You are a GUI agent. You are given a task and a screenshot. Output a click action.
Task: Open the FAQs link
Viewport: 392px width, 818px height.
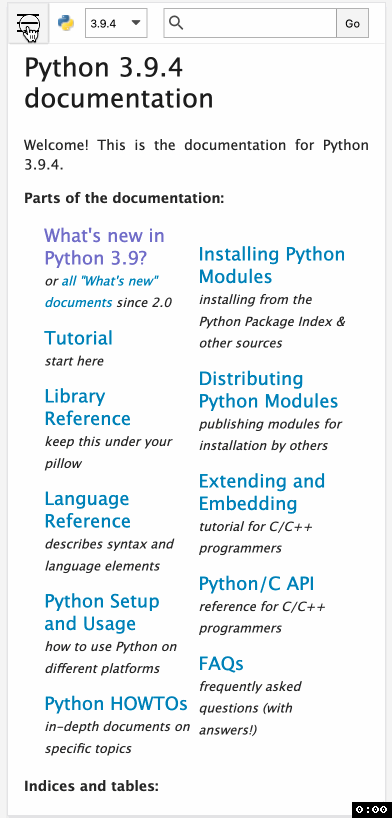point(221,664)
